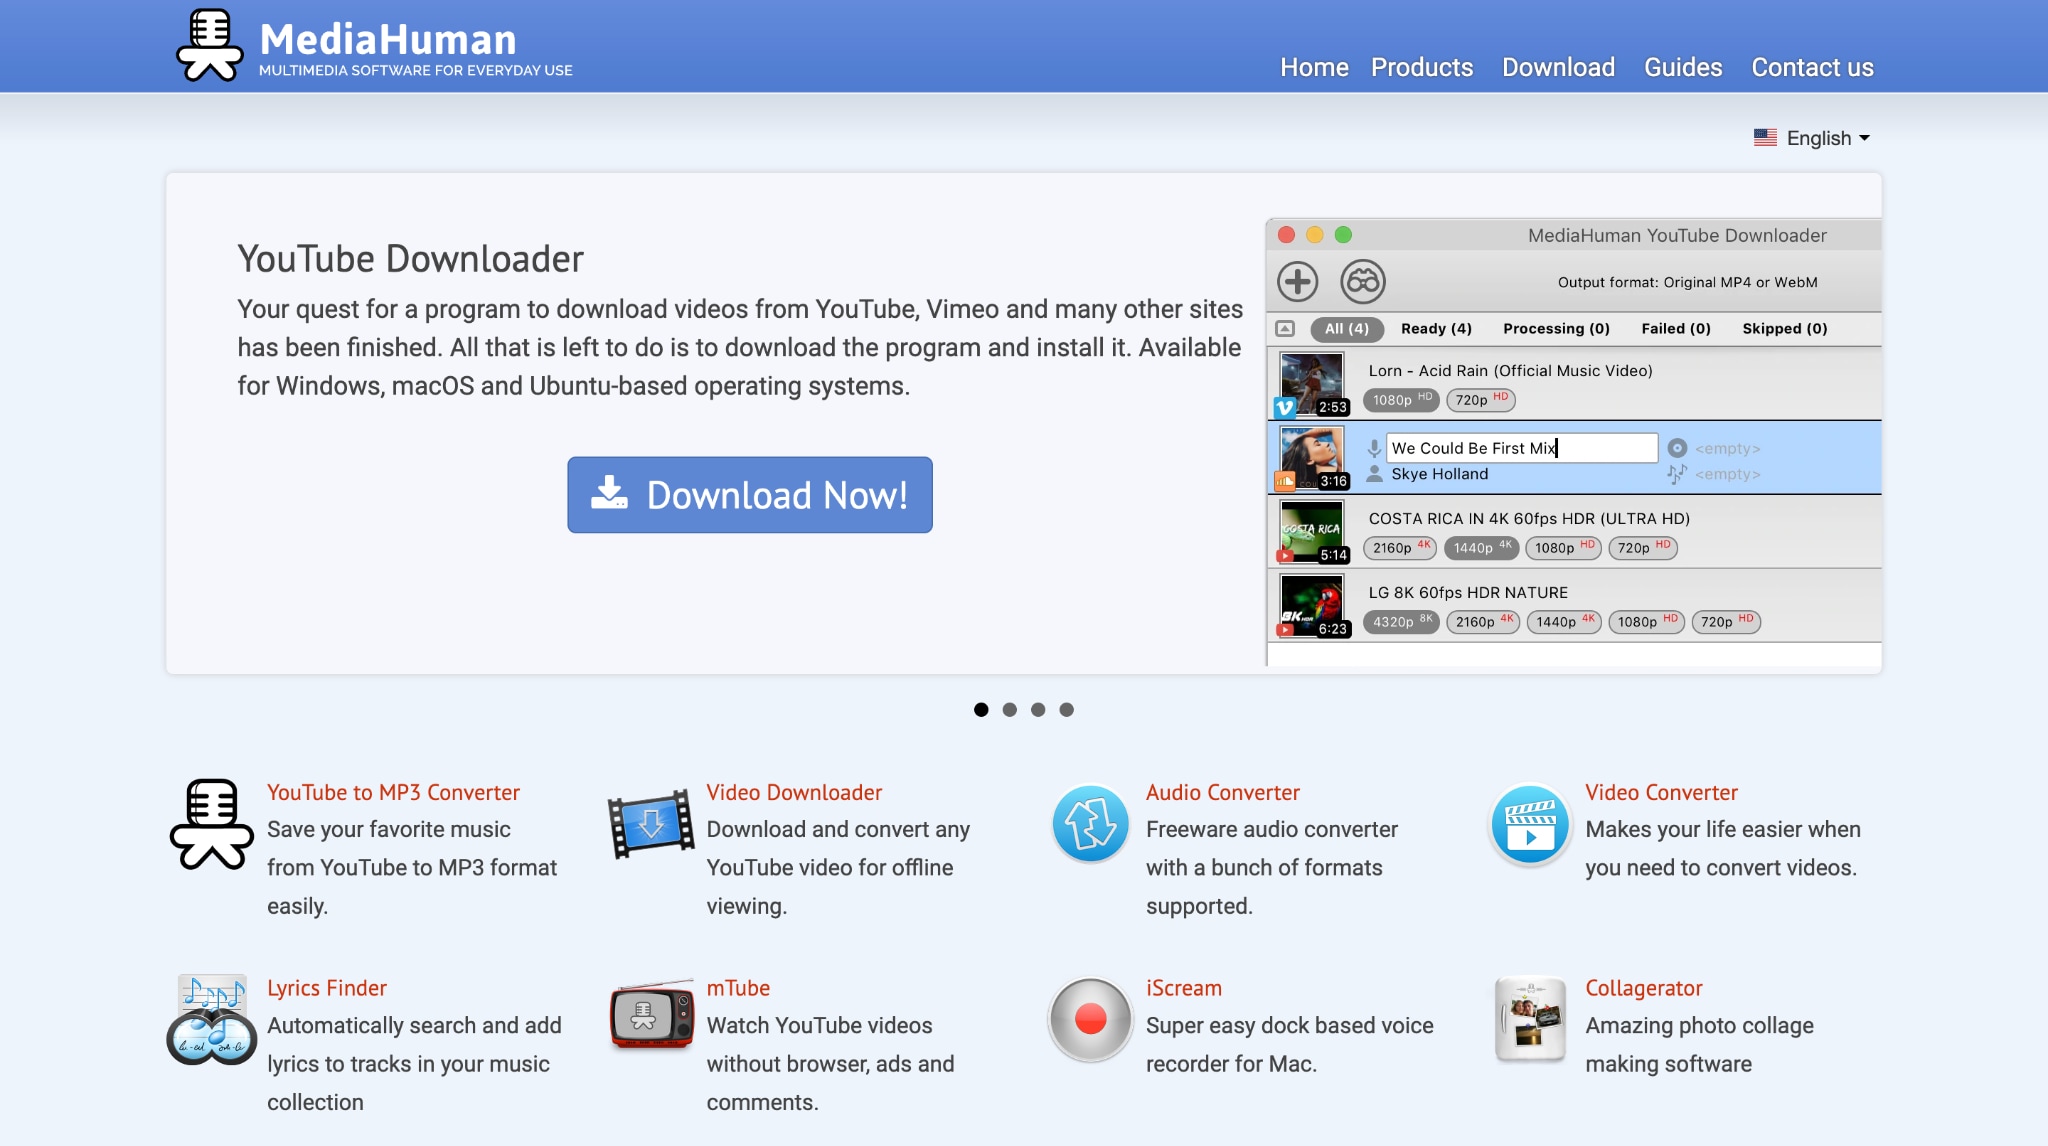
Task: Select the Video Converter clapperboard icon
Action: click(1528, 826)
